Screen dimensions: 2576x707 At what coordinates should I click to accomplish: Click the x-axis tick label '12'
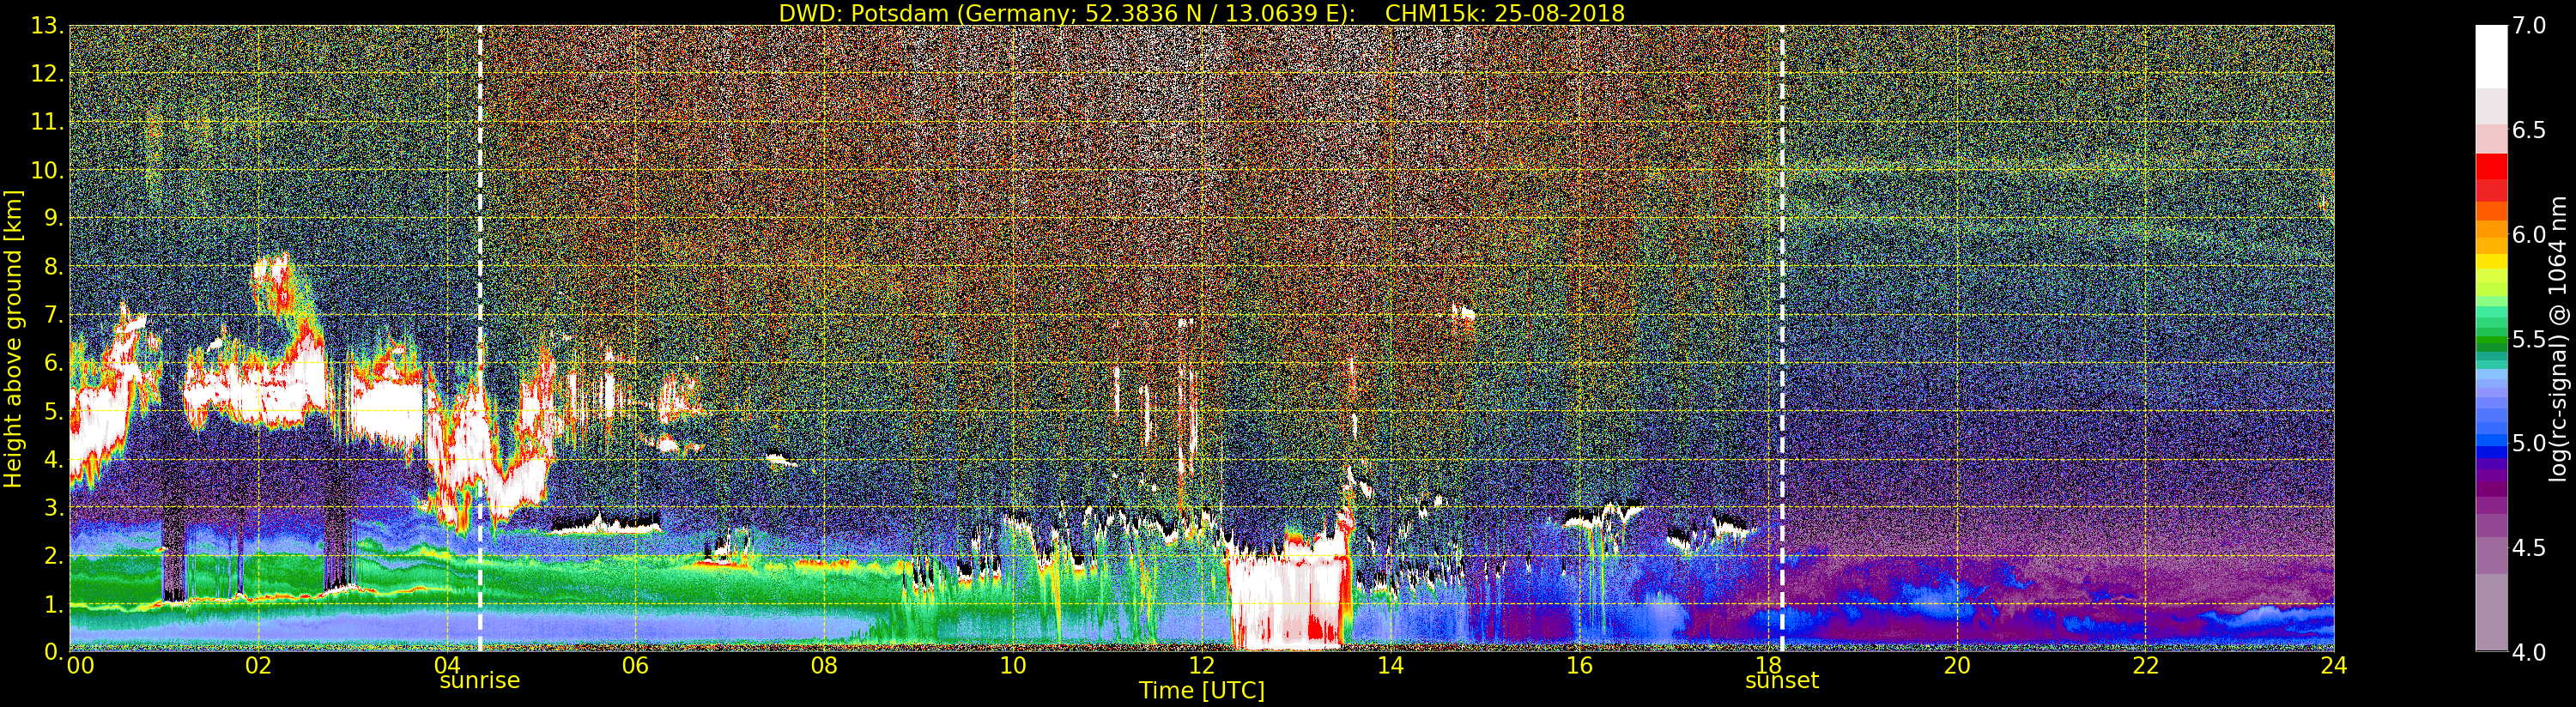pyautogui.click(x=1202, y=666)
